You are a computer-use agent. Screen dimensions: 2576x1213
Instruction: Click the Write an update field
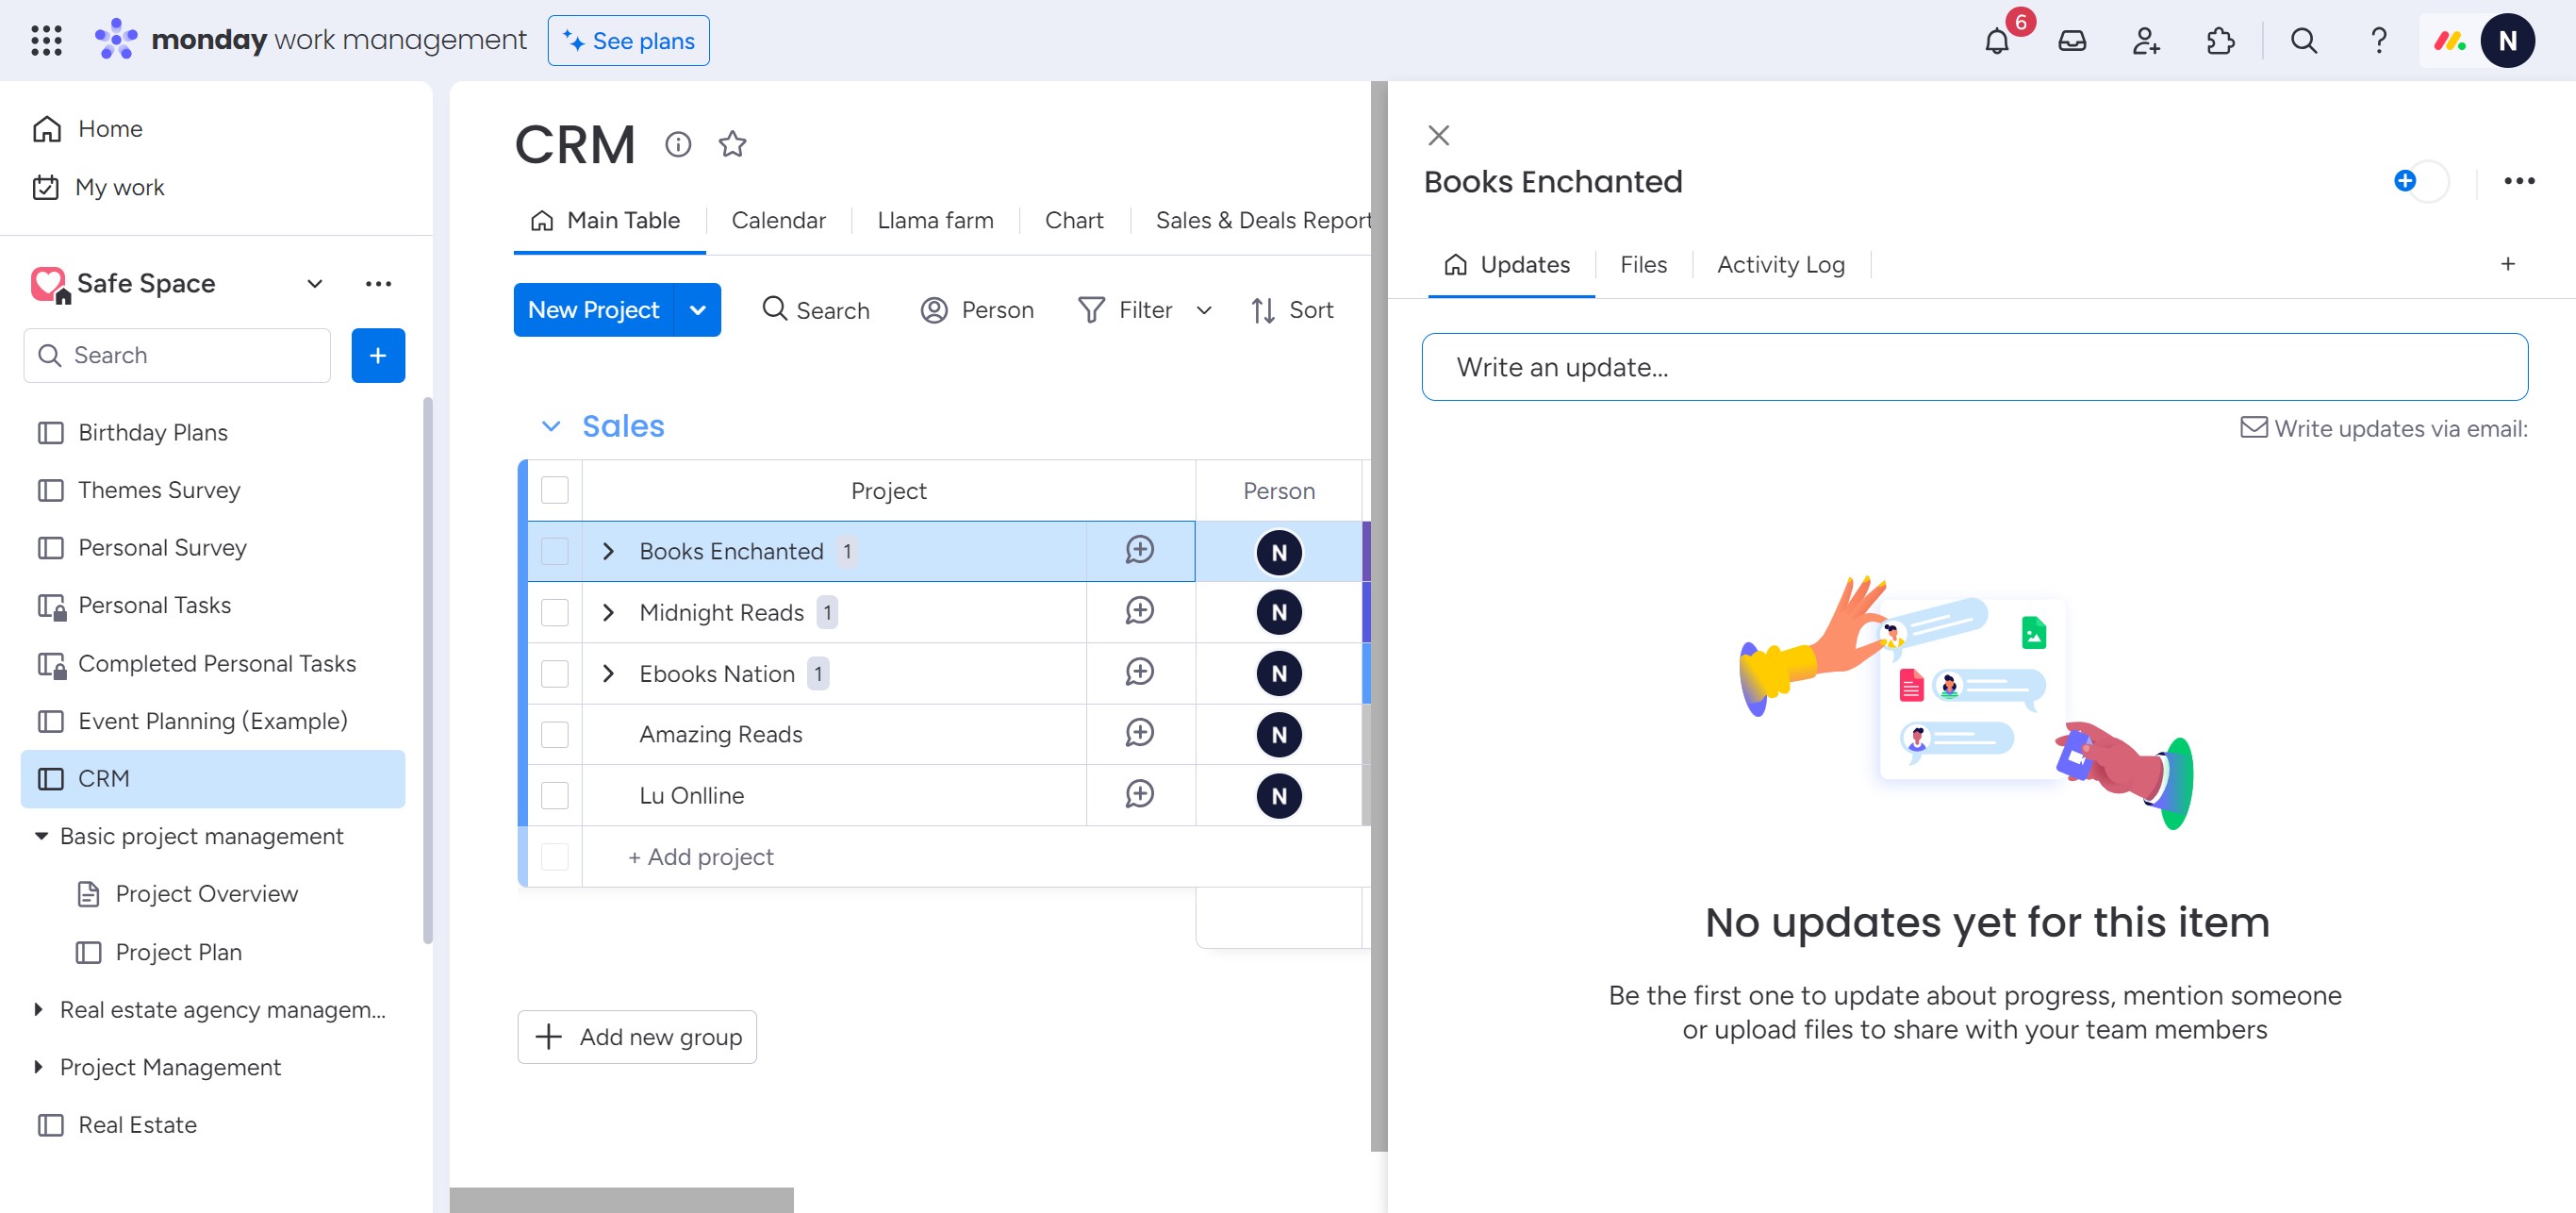(x=1974, y=367)
